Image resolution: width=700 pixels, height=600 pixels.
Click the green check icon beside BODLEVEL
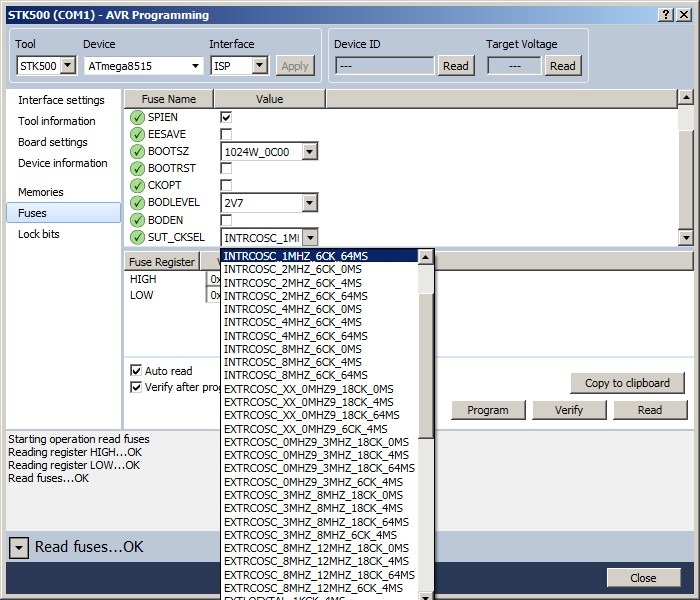(137, 203)
